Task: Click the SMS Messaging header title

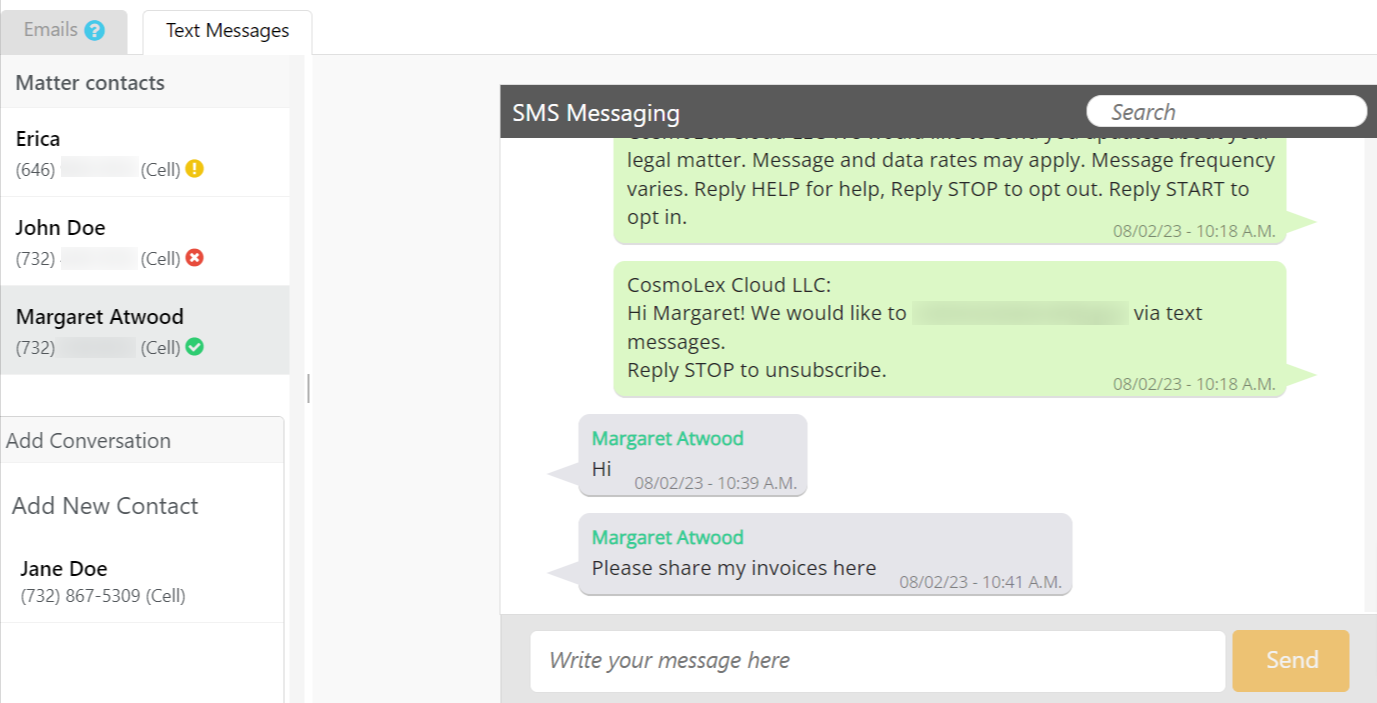Action: pos(596,113)
